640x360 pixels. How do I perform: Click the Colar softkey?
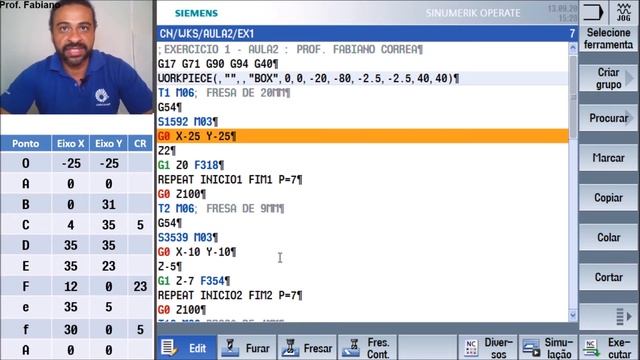click(608, 237)
